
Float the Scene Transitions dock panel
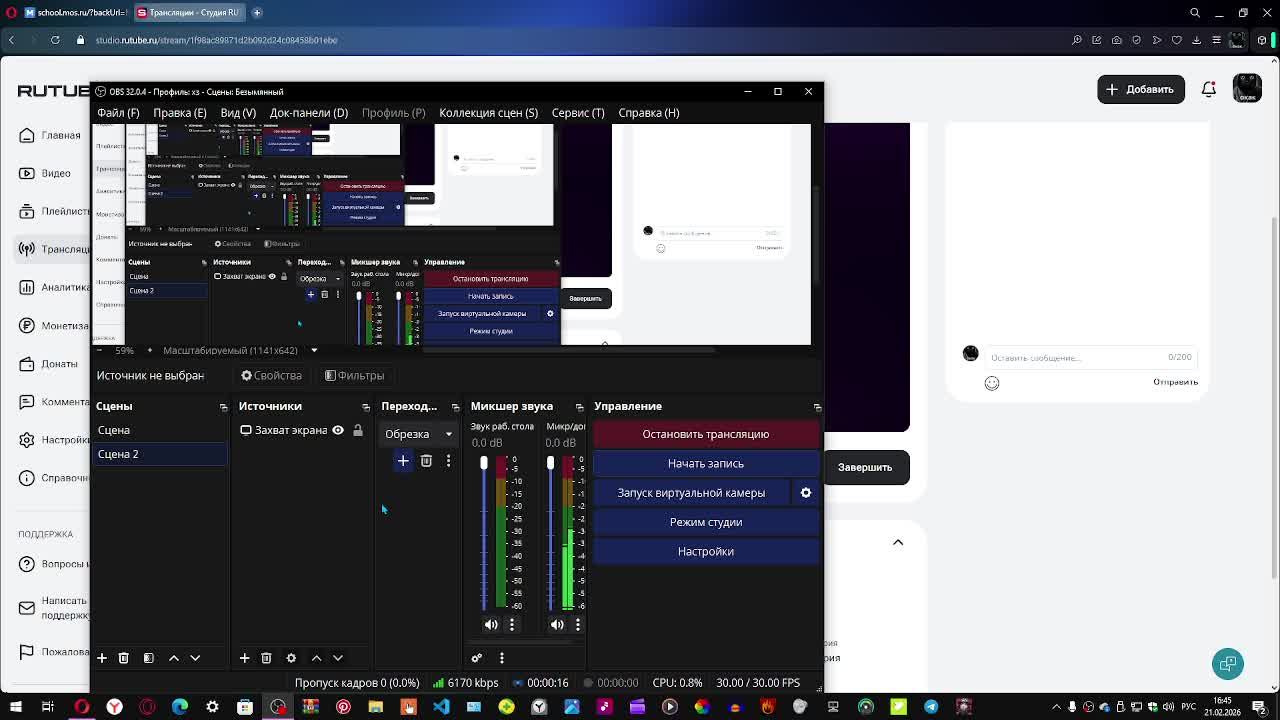click(455, 407)
